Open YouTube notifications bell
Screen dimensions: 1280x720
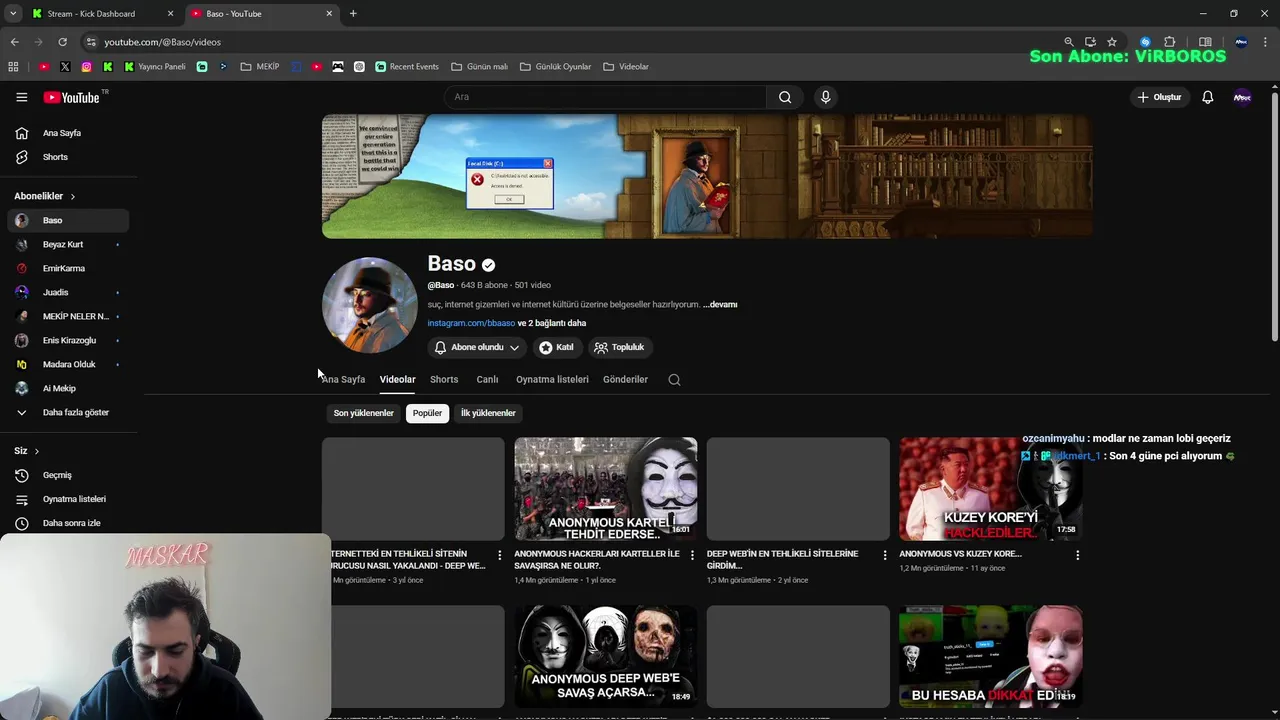point(1207,97)
